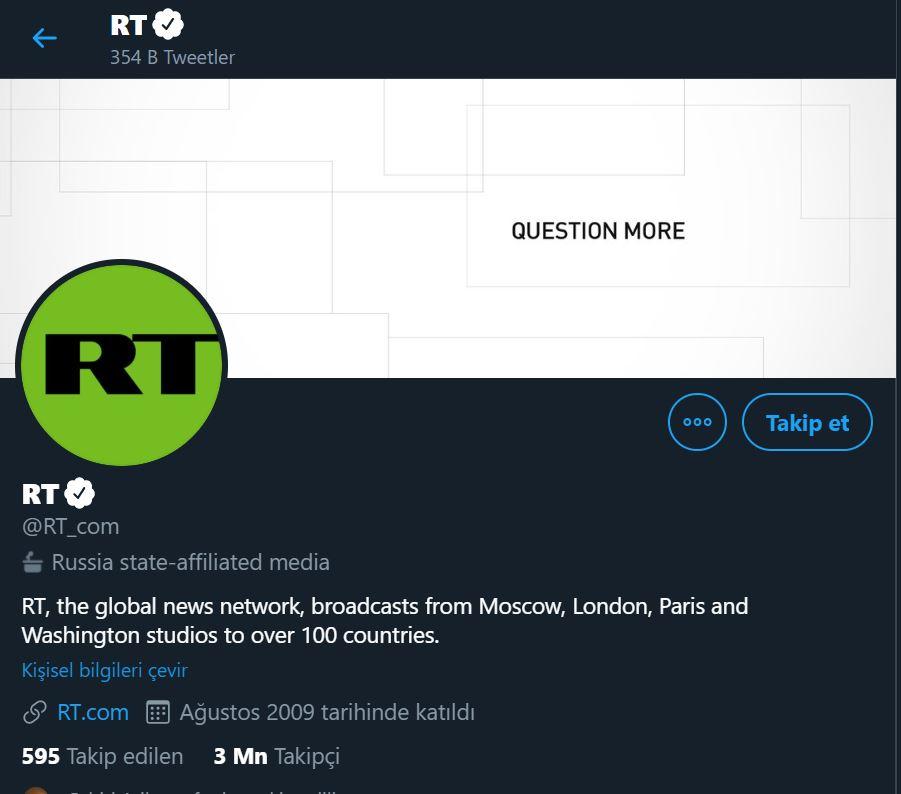Viewport: 901px width, 794px height.
Task: Open the 595 Takip edilen list
Action: pyautogui.click(x=100, y=756)
